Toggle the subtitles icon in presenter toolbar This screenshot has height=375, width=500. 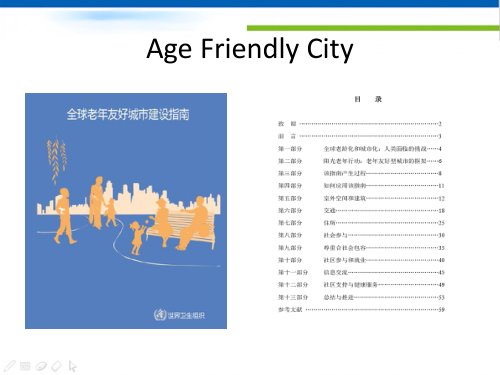coord(25,366)
